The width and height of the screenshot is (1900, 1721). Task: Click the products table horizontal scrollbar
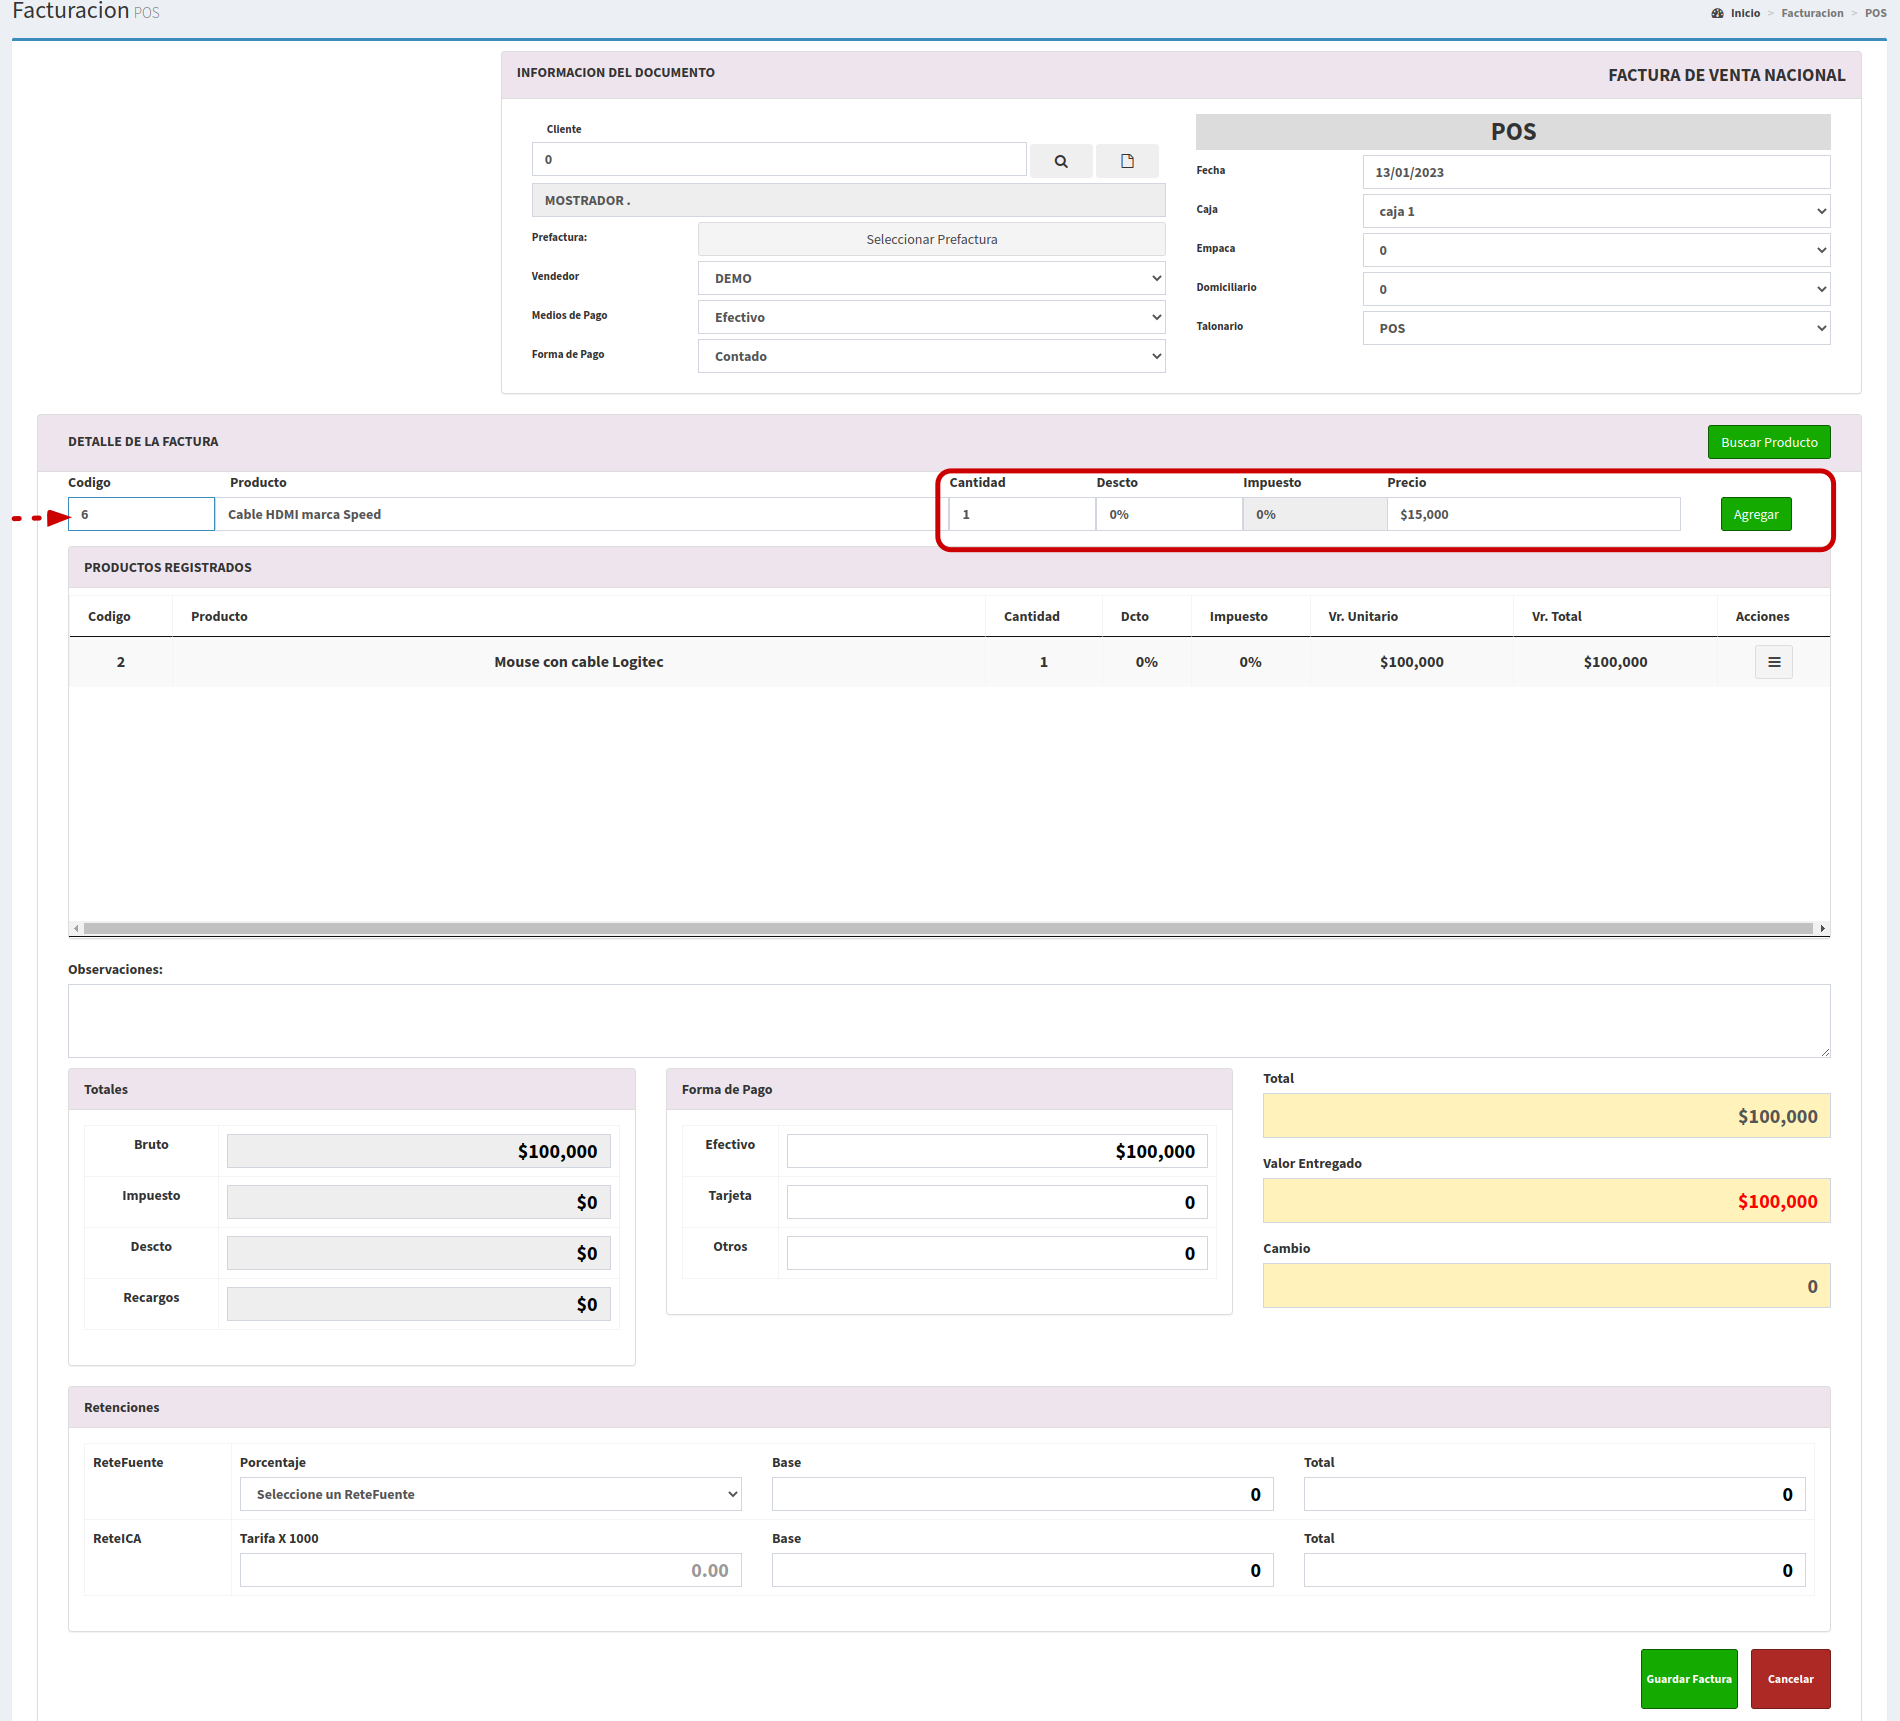[x=948, y=929]
